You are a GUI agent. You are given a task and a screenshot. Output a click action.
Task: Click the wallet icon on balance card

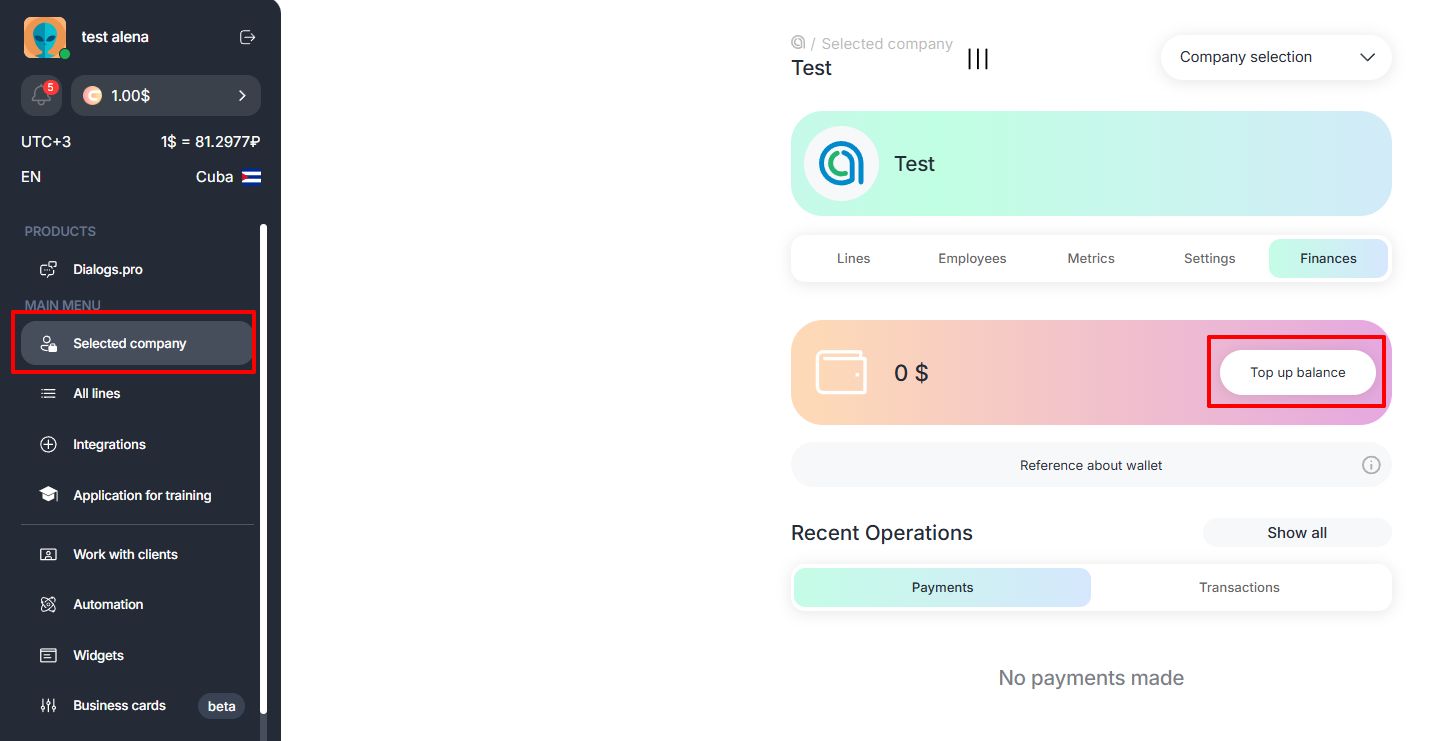coord(841,373)
